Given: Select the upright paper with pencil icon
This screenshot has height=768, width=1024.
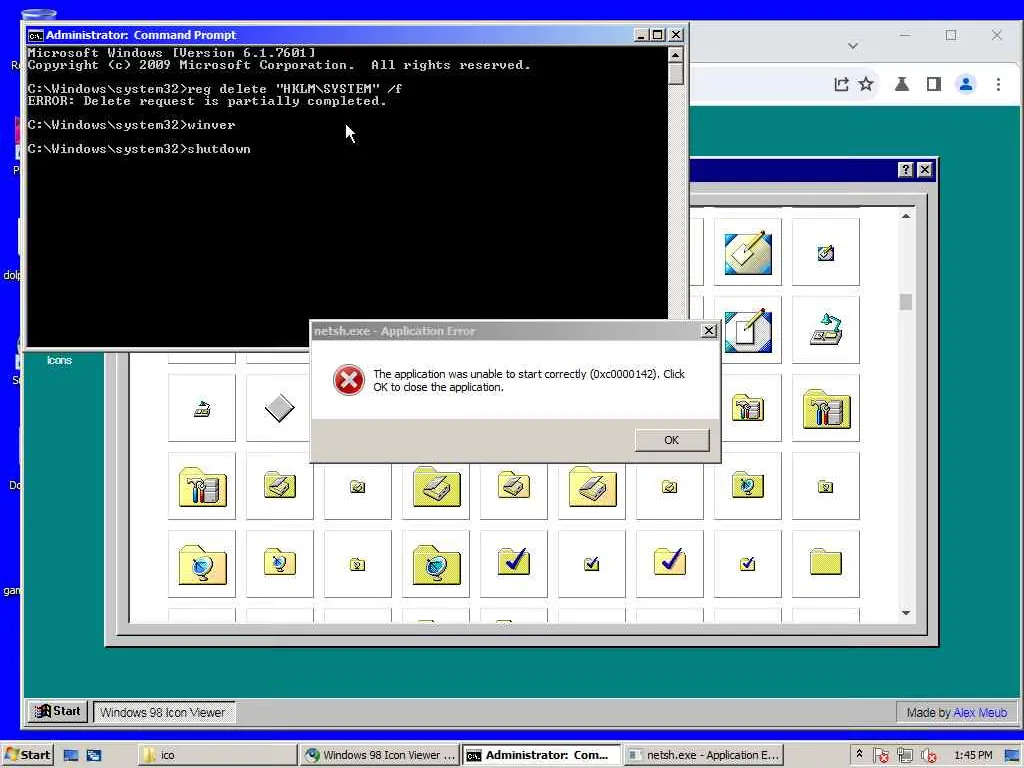Looking at the screenshot, I should [x=748, y=330].
